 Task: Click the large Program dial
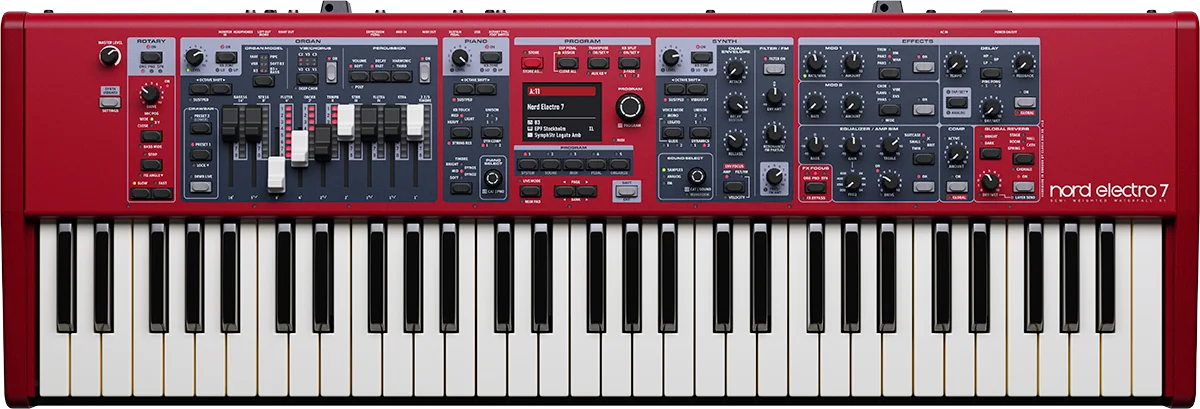(630, 107)
